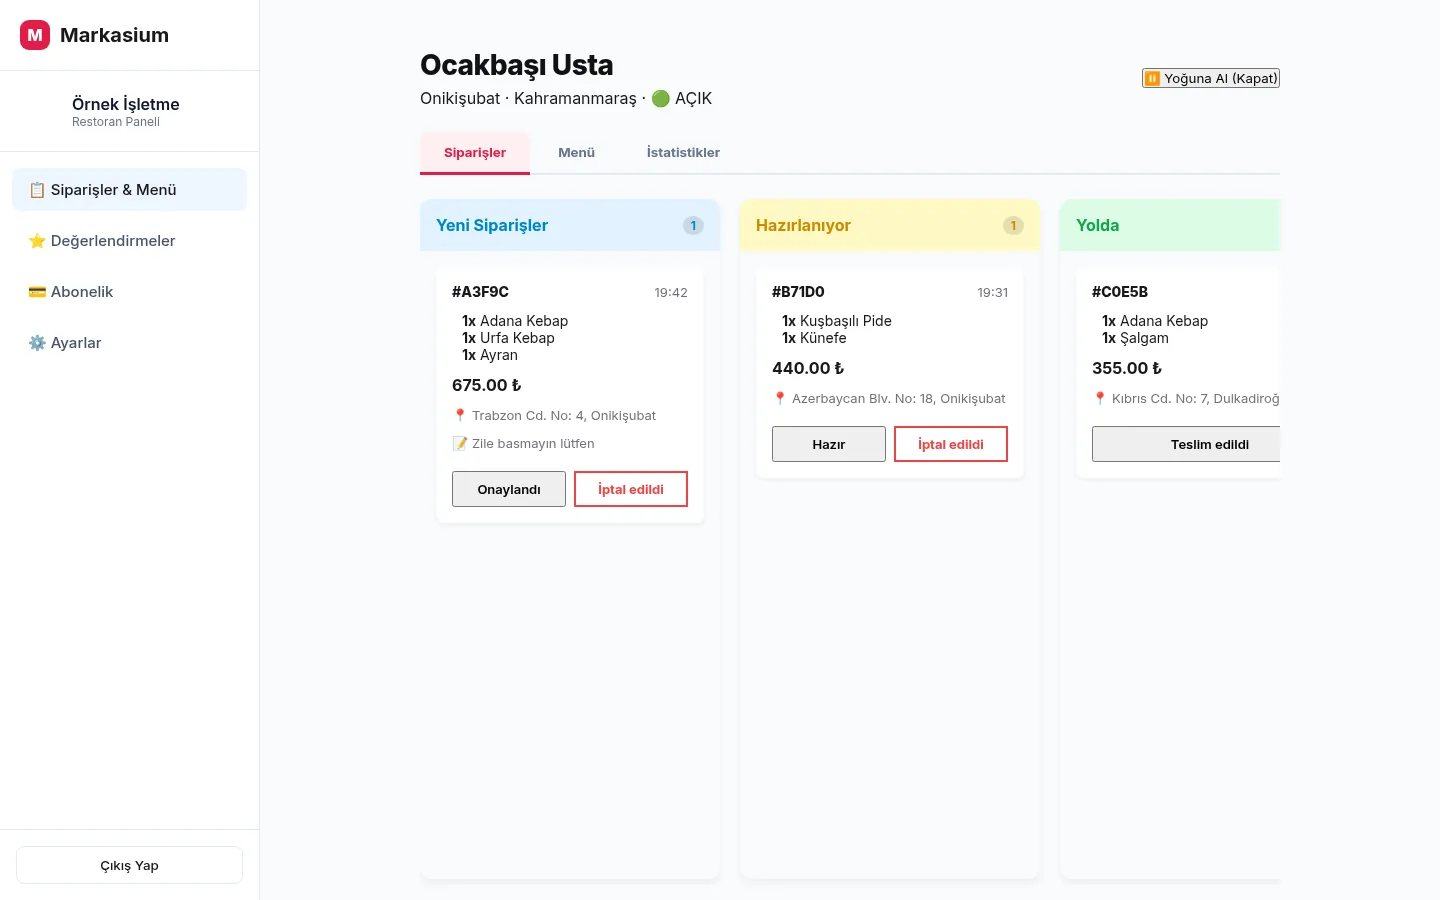Click the Yolda column header
Image resolution: width=1440 pixels, height=900 pixels.
tap(1170, 225)
